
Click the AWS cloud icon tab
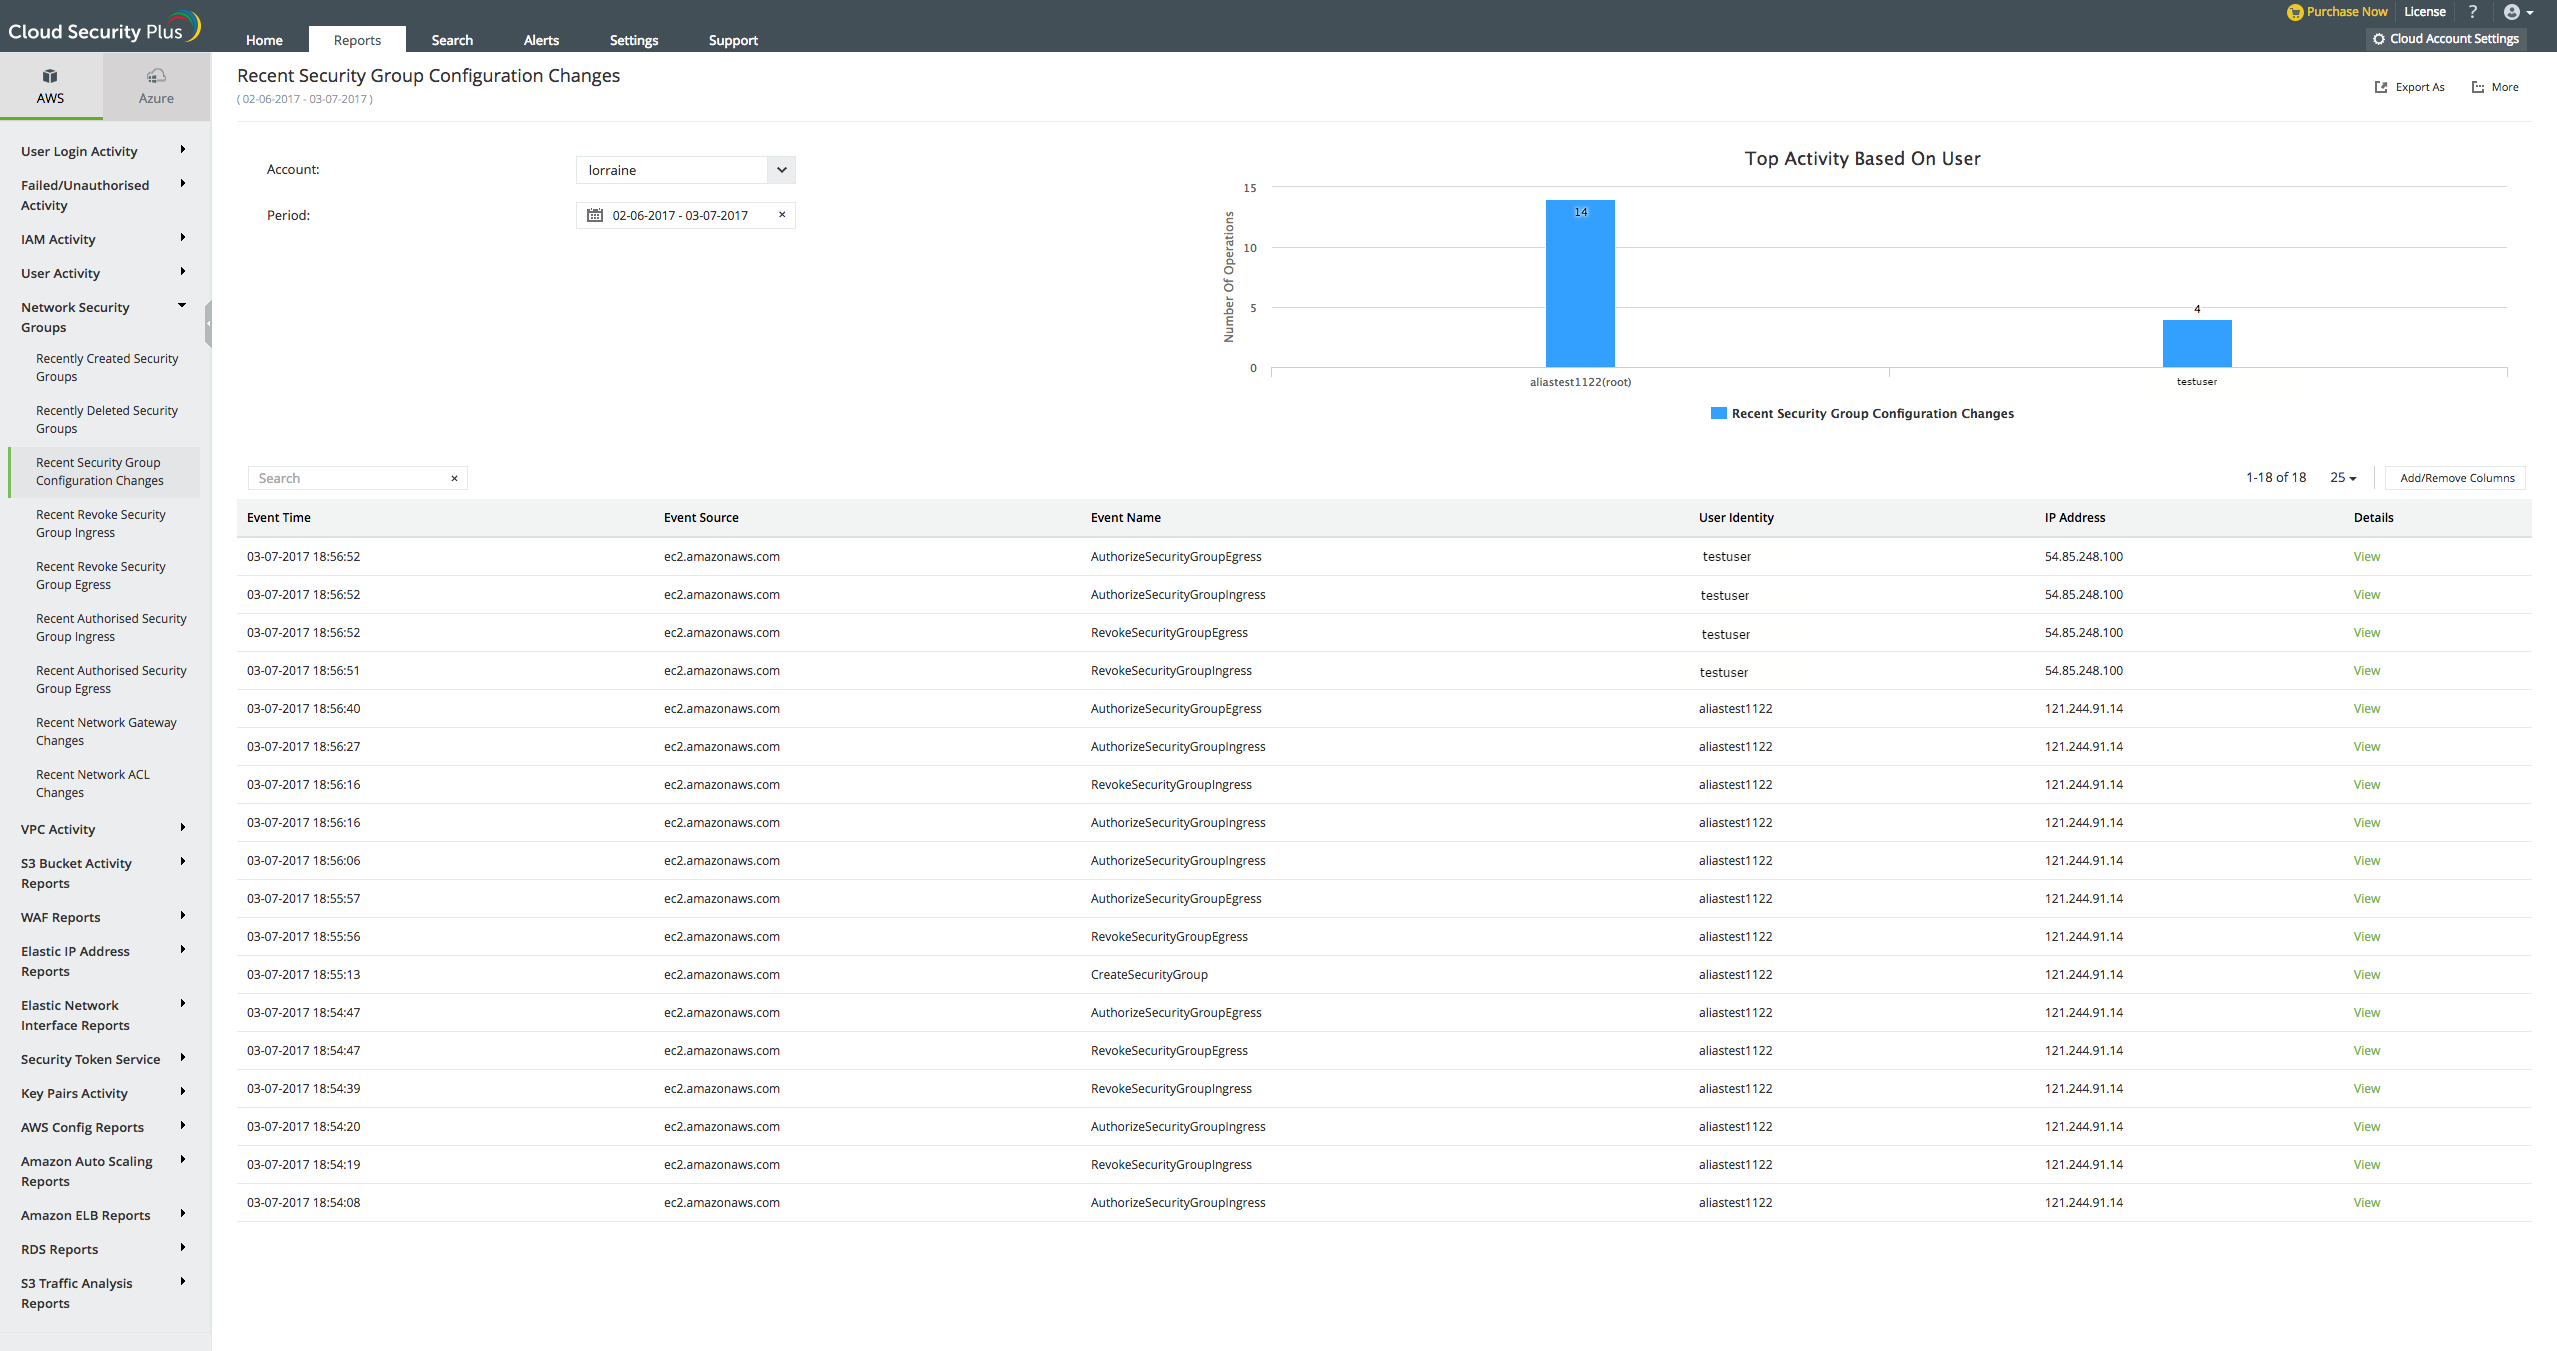coord(50,77)
